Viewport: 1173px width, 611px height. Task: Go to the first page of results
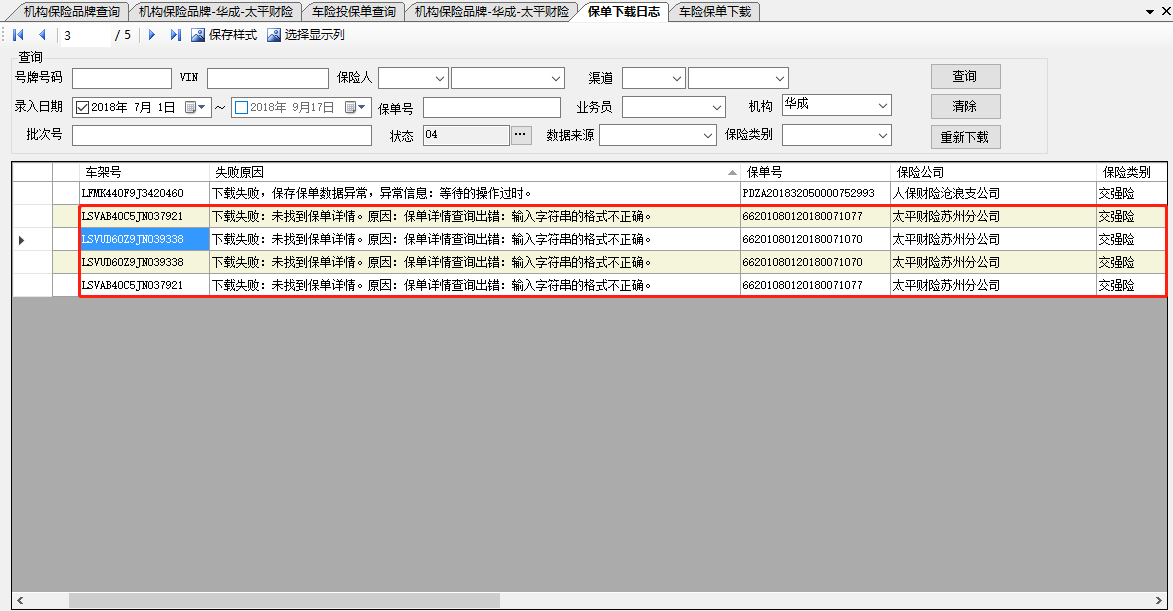tap(19, 34)
